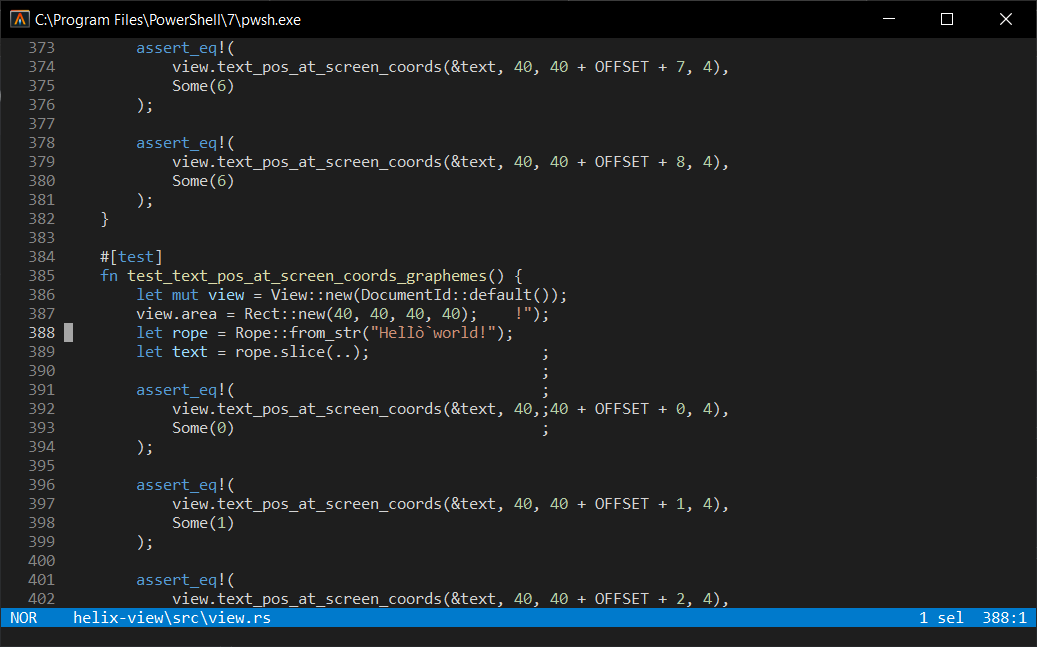The height and width of the screenshot is (647, 1037).
Task: Click line number 384 in the gutter
Action: click(42, 257)
